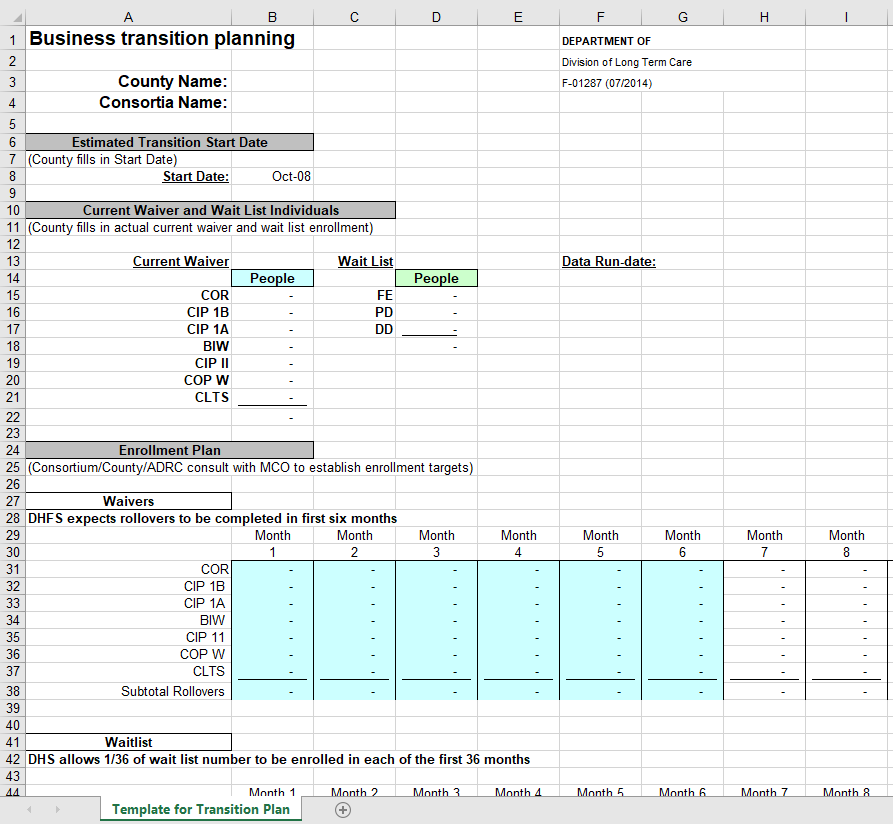Click the green People header cell

tap(436, 278)
